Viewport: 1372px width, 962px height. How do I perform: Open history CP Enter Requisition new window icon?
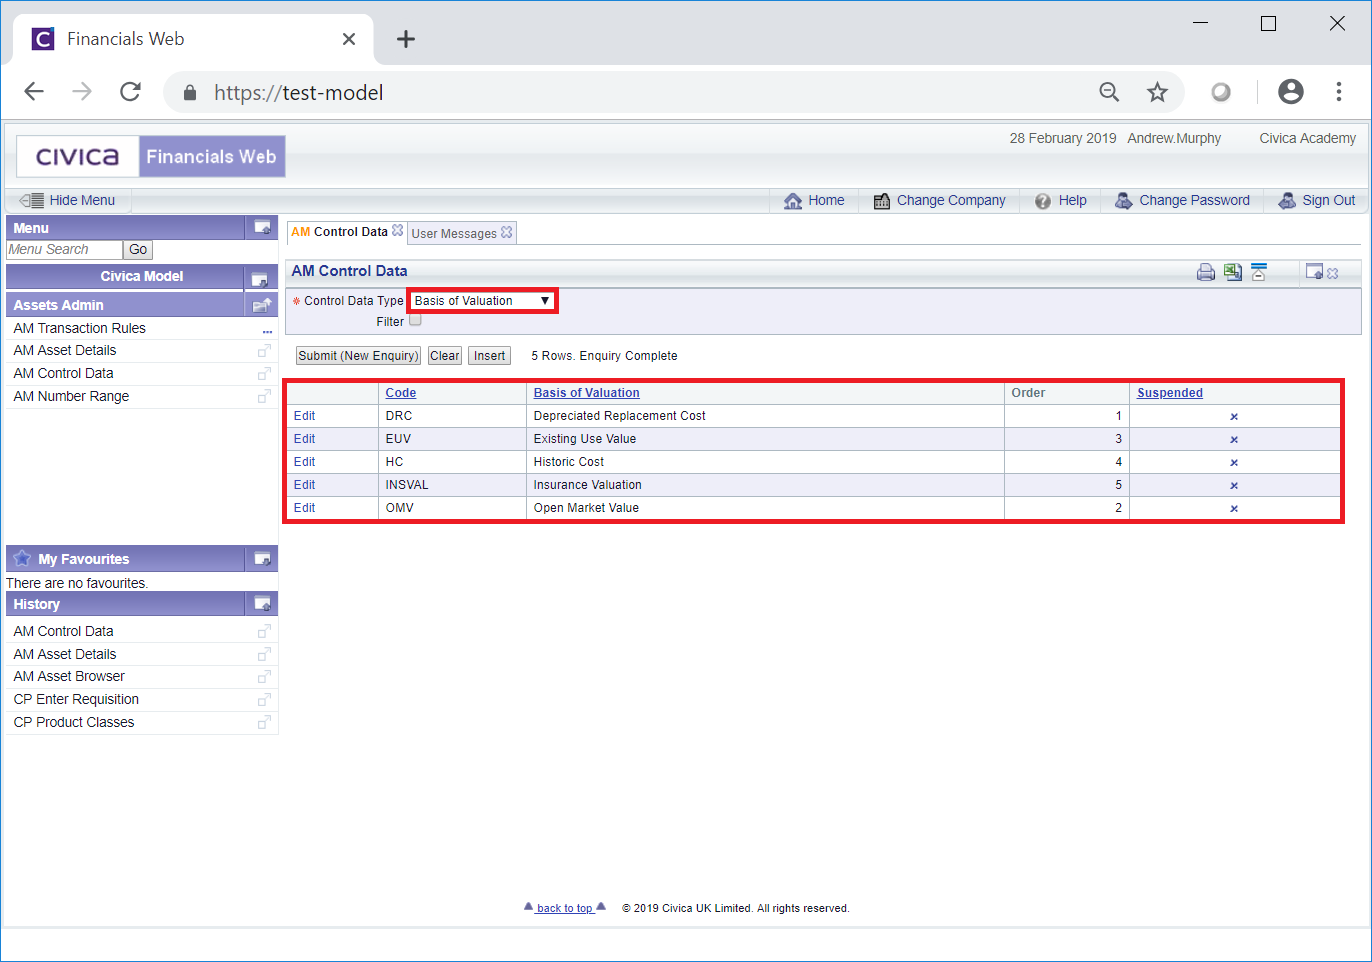264,699
